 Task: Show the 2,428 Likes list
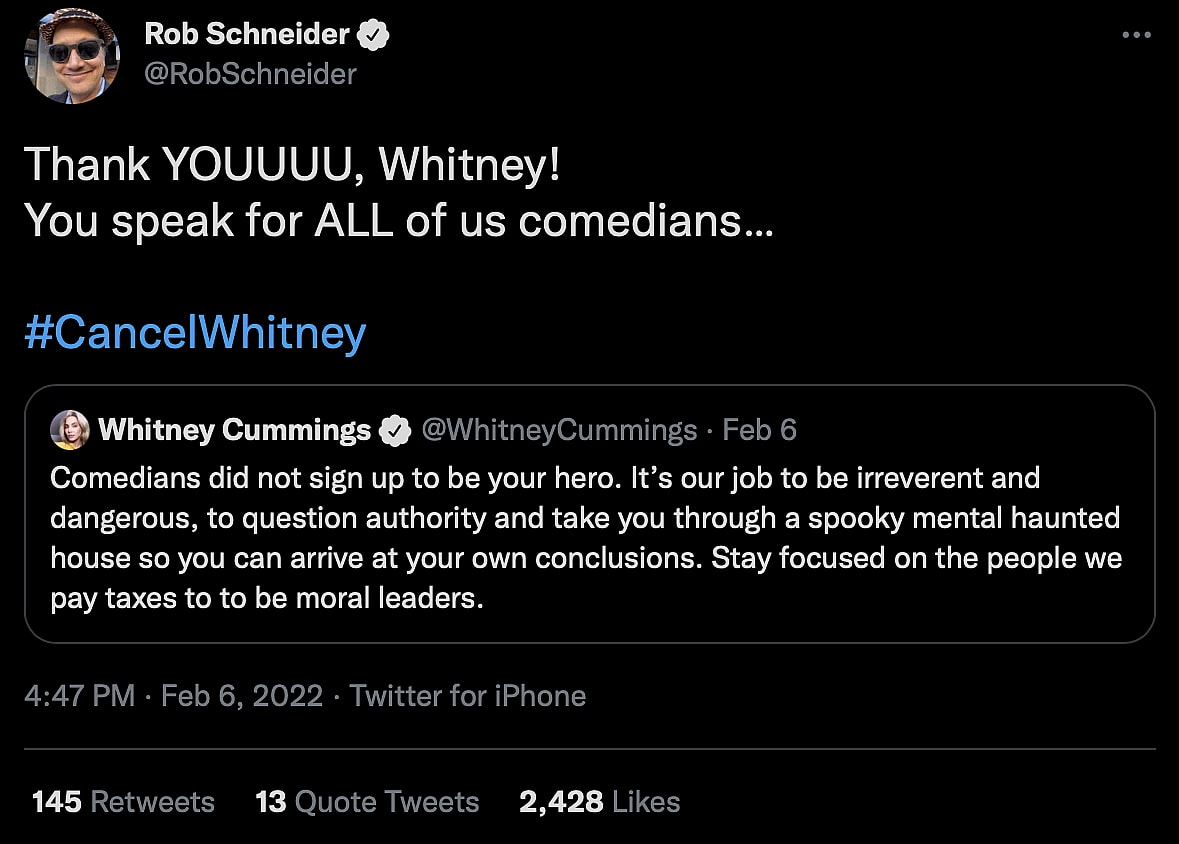coord(599,802)
